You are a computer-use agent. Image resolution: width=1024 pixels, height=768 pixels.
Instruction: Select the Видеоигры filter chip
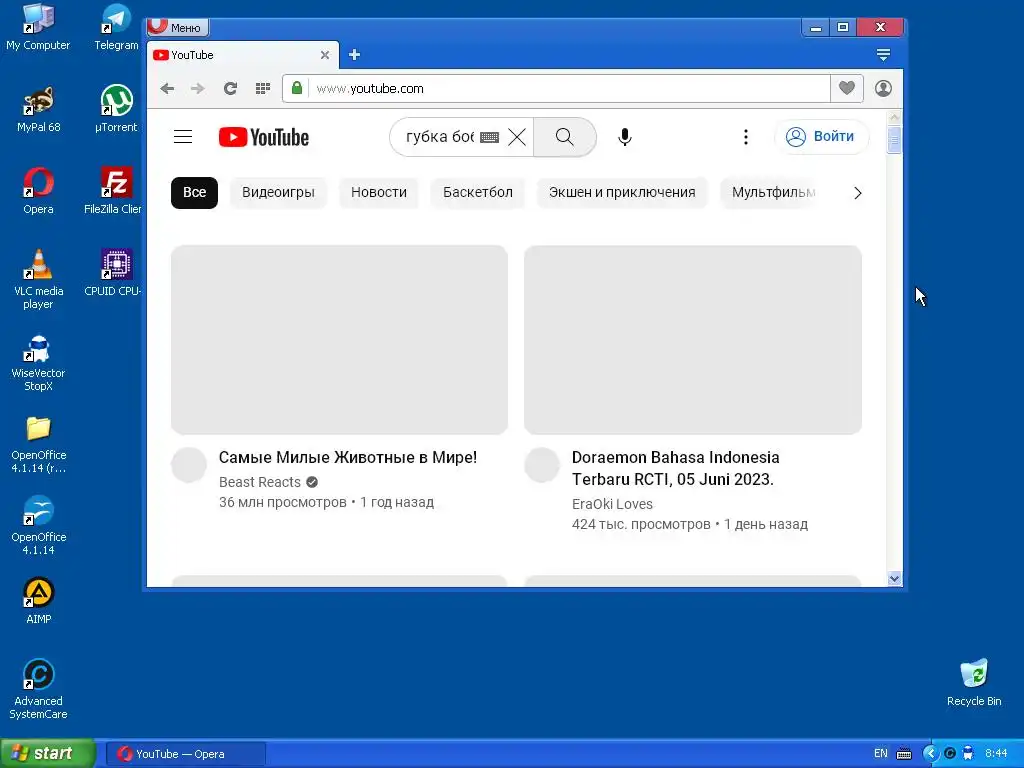(278, 193)
